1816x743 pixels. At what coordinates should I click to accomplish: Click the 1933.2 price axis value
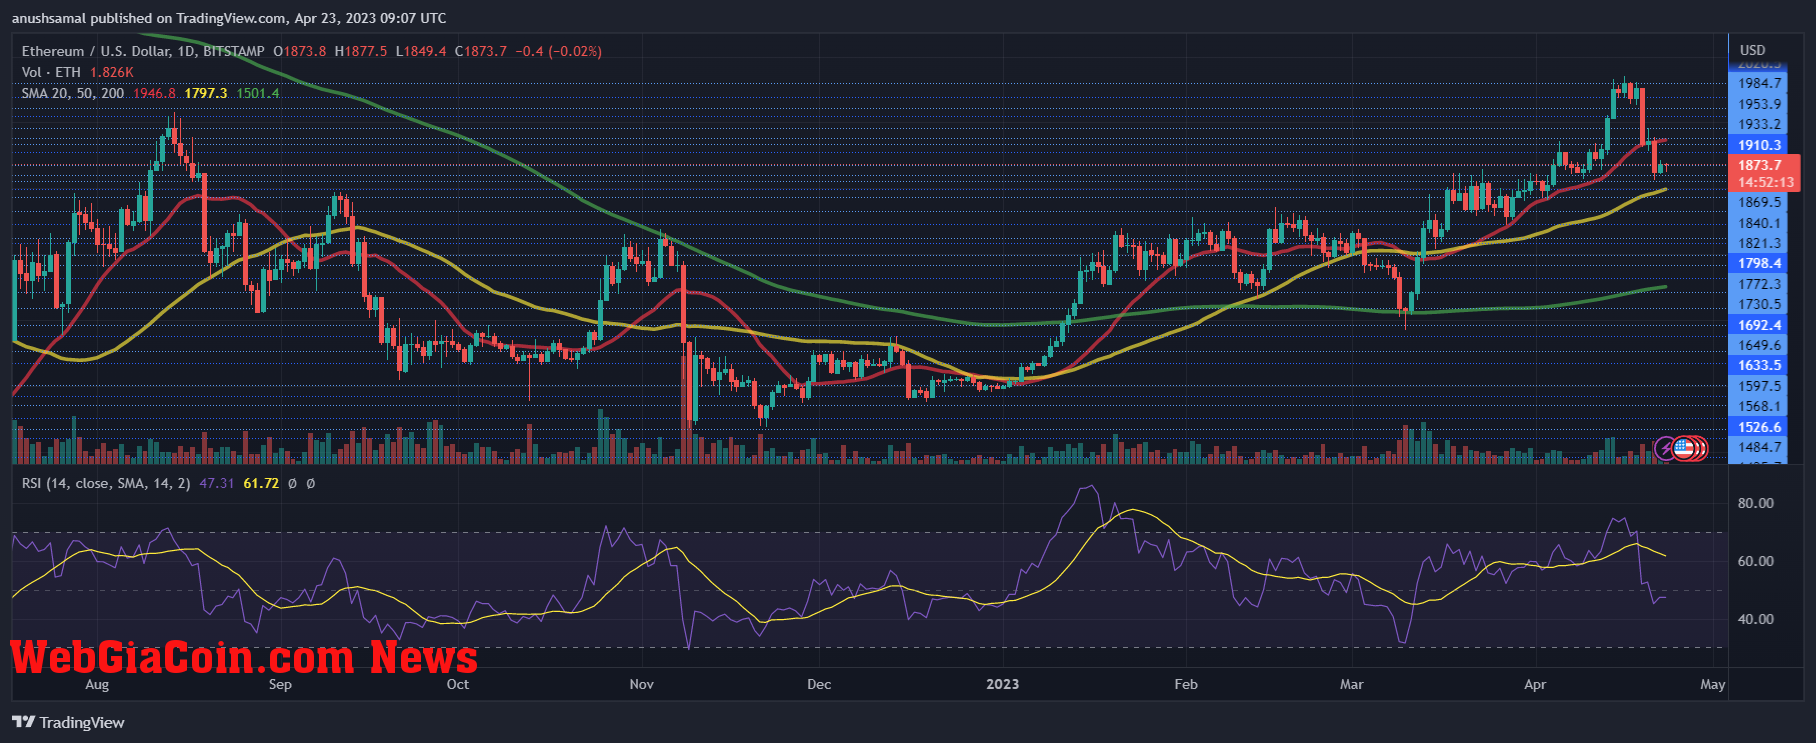pos(1760,124)
